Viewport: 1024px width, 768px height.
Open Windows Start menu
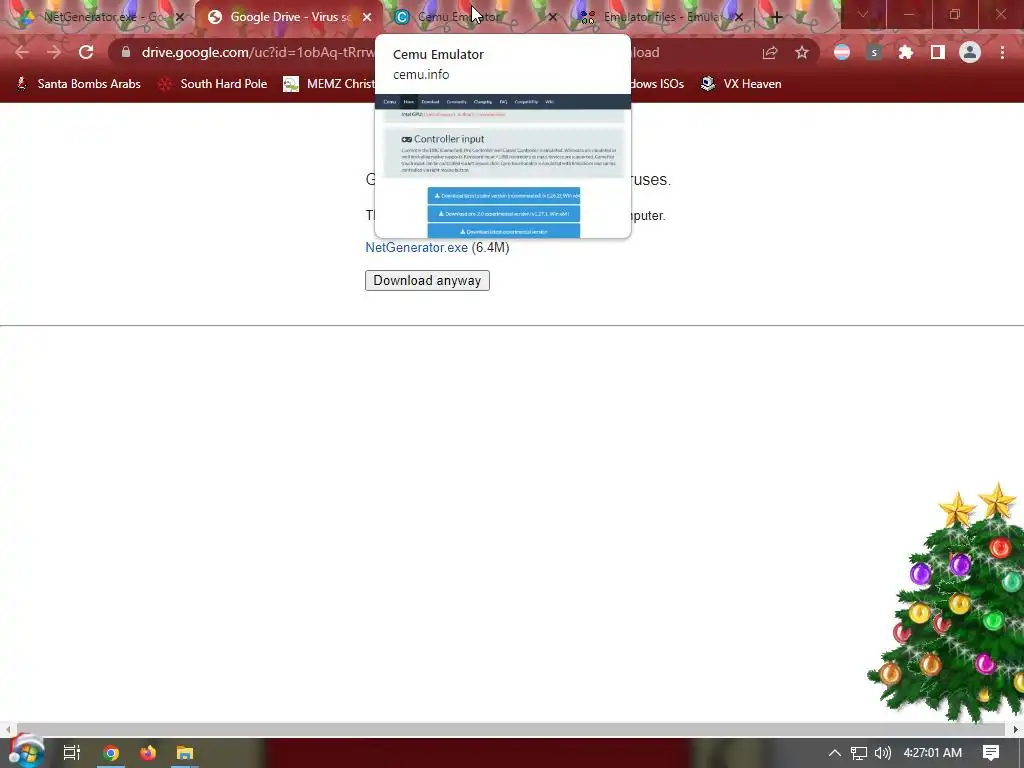(26, 752)
